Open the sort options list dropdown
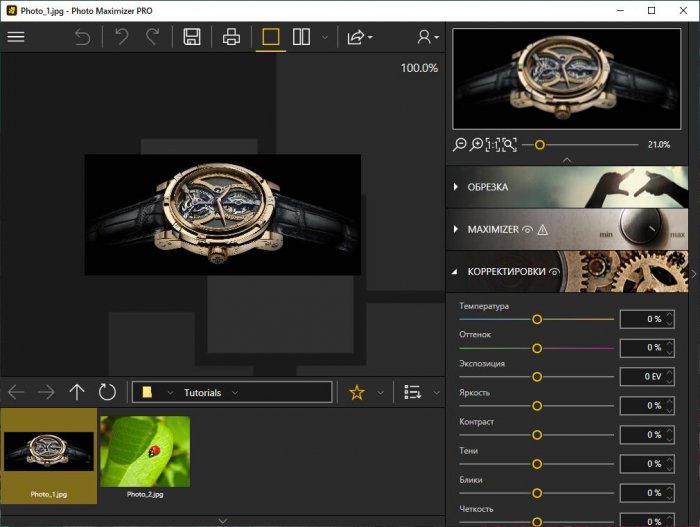The image size is (700, 527). pos(415,392)
